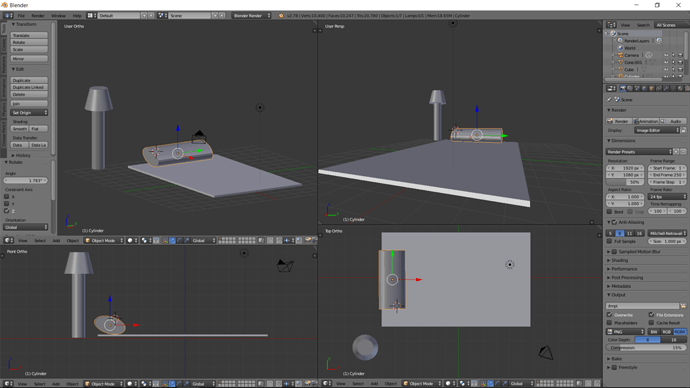Click the Cone.001 mesh icon in outliner
The height and width of the screenshot is (388, 690).
pyautogui.click(x=620, y=62)
